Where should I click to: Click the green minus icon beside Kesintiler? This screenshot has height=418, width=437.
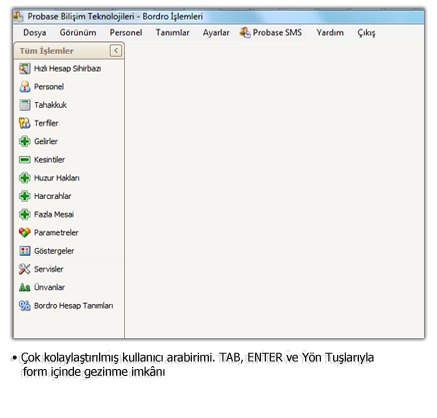(25, 160)
